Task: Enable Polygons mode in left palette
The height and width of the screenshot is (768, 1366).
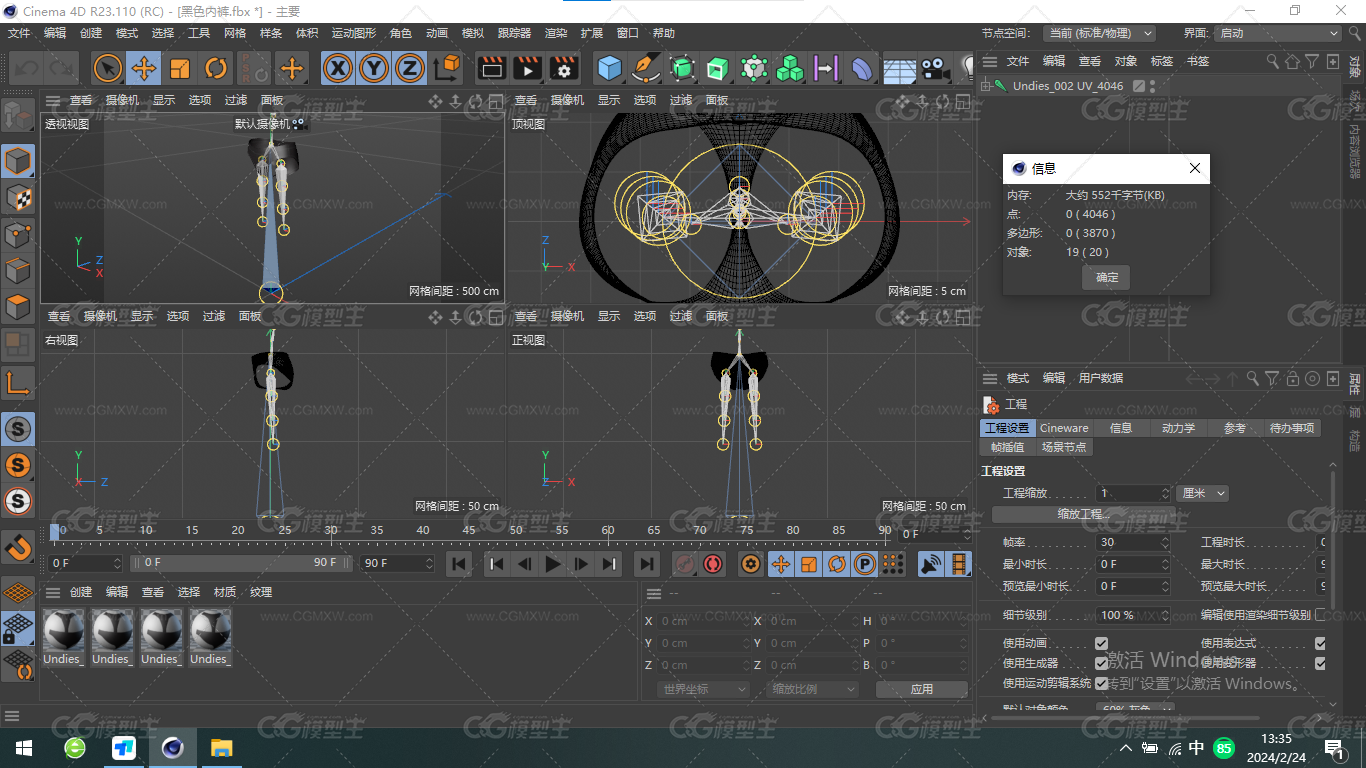Action: point(18,307)
